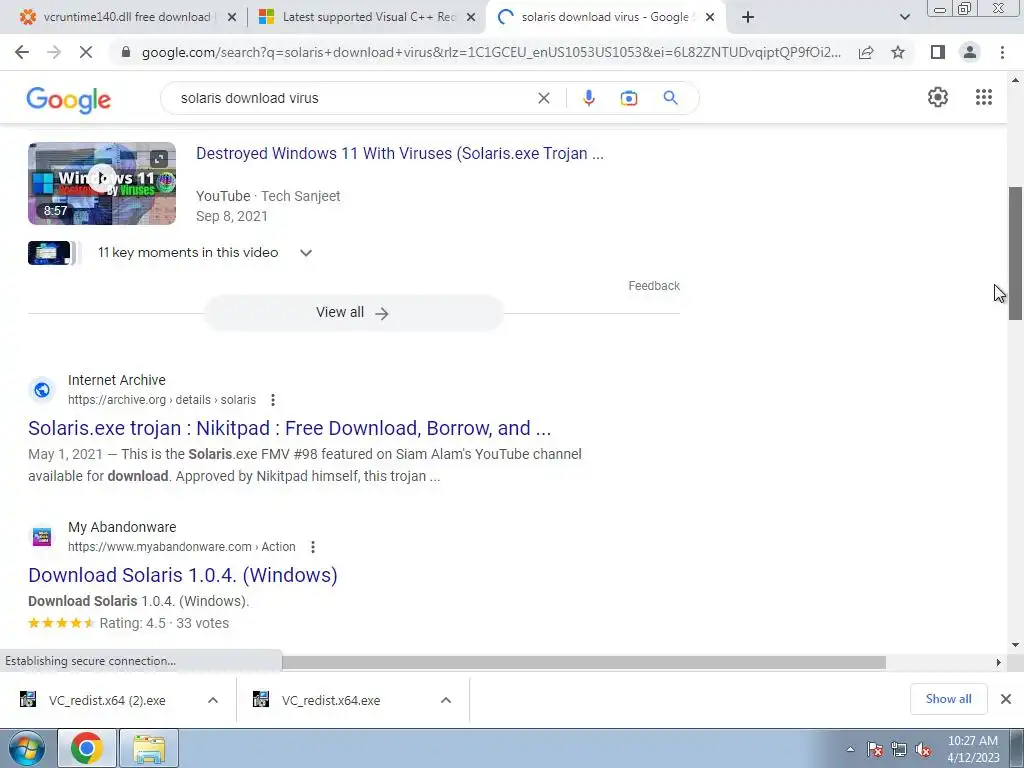Click the magnifier search button
Viewport: 1024px width, 768px height.
(670, 98)
